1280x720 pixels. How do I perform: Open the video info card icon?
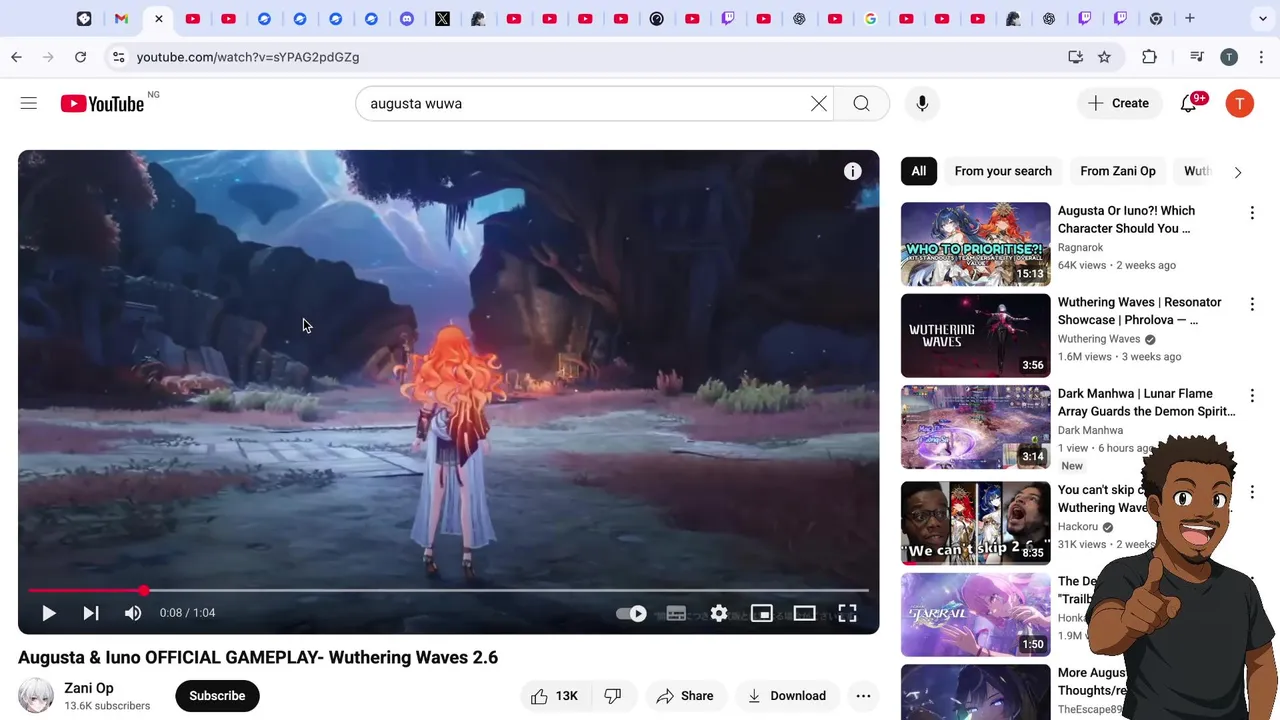pos(852,172)
